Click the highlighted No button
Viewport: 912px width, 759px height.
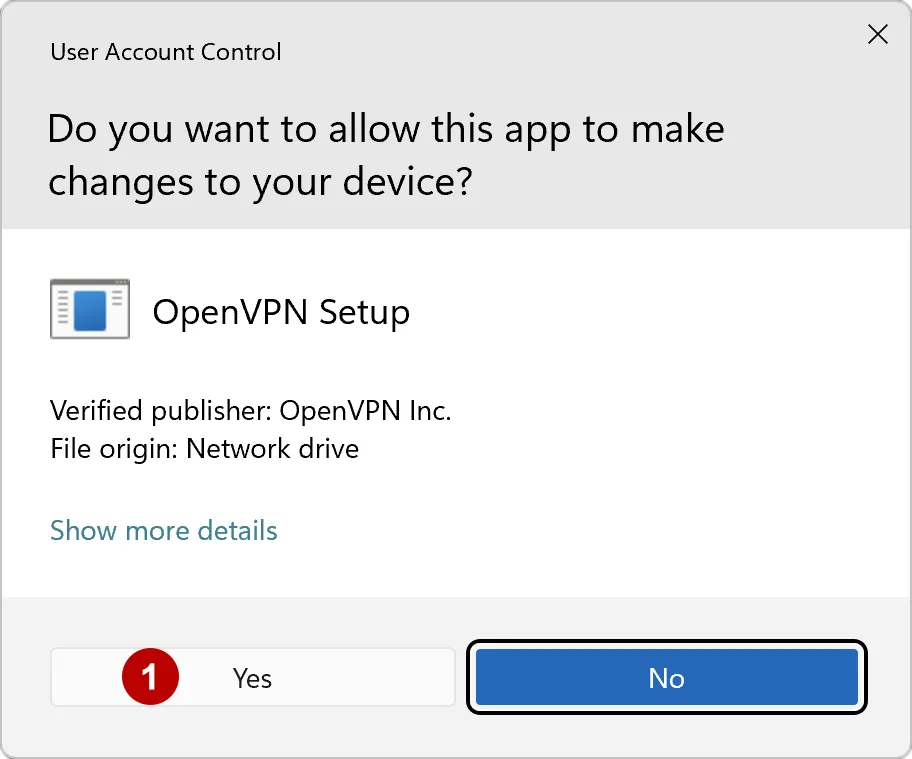[666, 677]
